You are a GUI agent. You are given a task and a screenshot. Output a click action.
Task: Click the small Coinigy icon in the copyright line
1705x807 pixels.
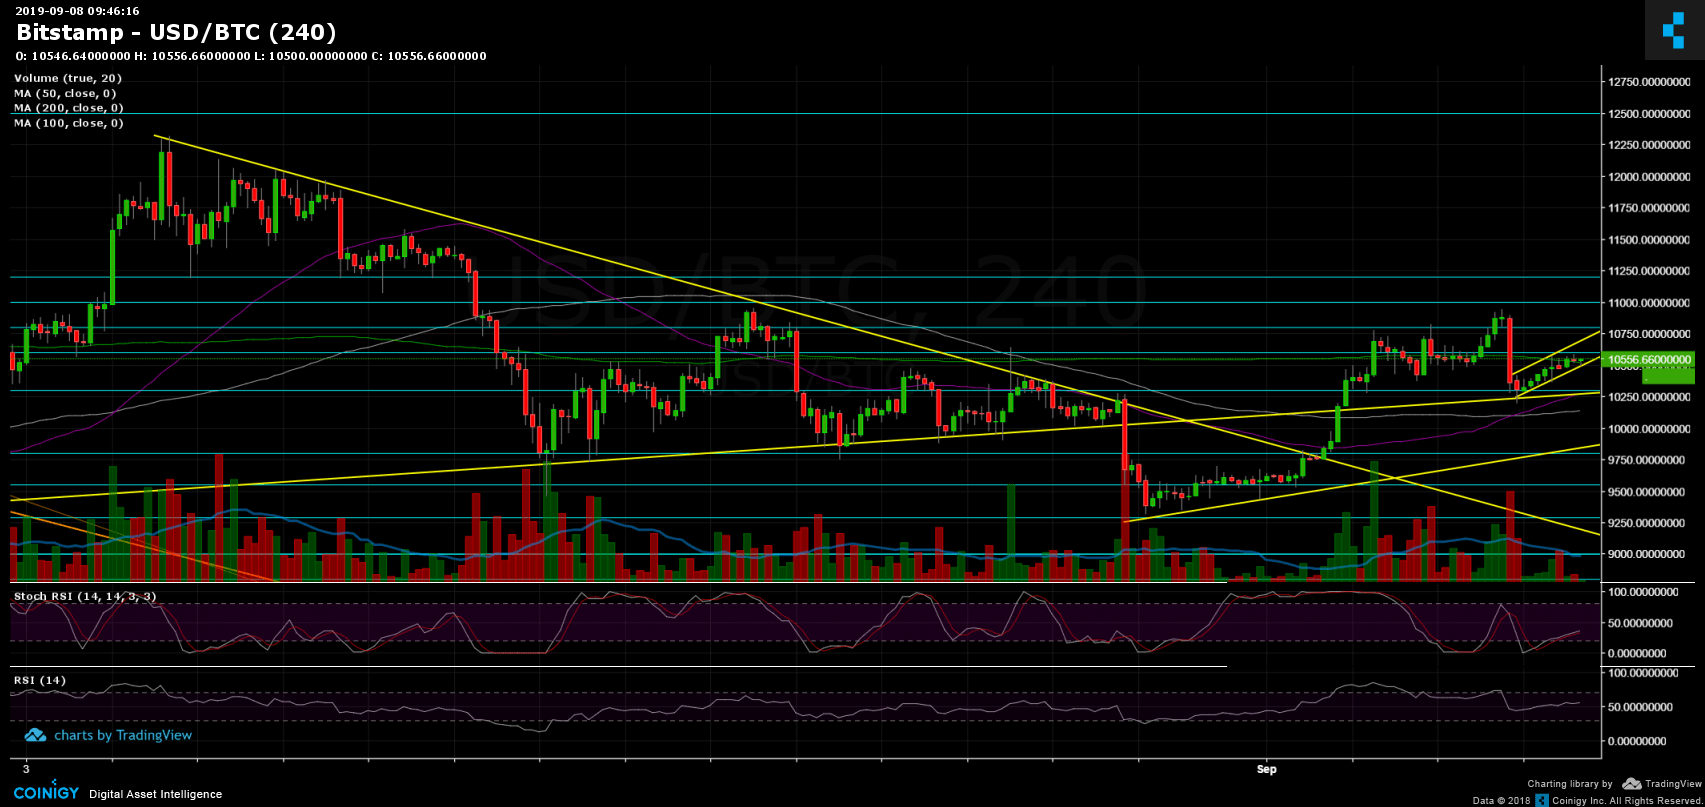coord(1543,800)
